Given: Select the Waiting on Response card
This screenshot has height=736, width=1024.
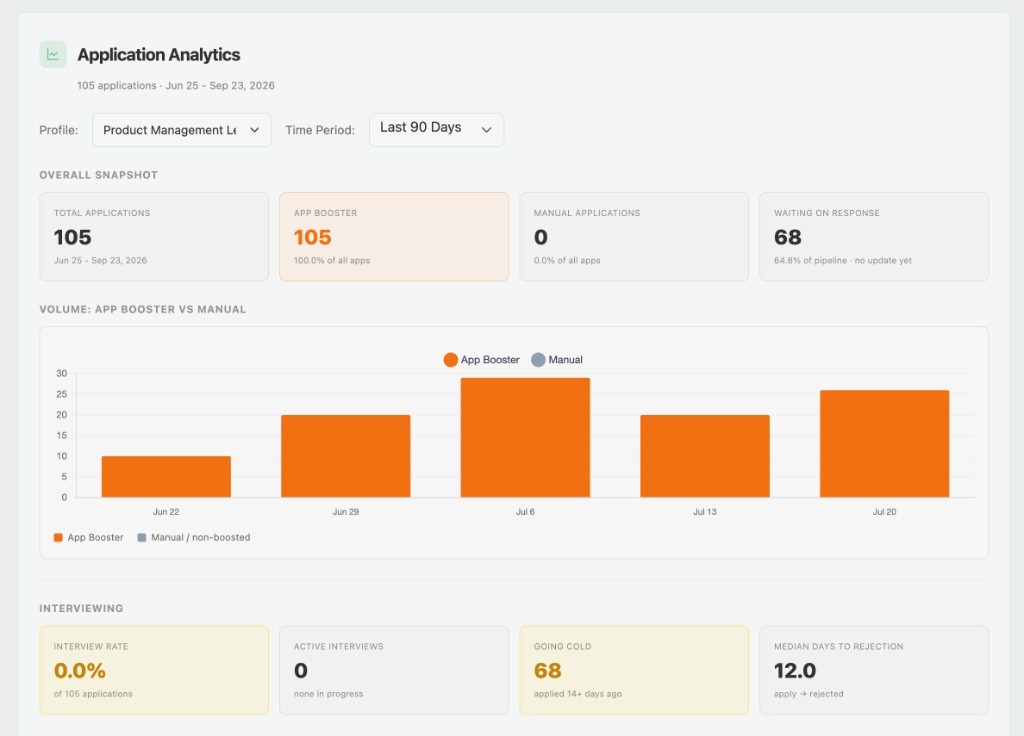Looking at the screenshot, I should coord(874,236).
